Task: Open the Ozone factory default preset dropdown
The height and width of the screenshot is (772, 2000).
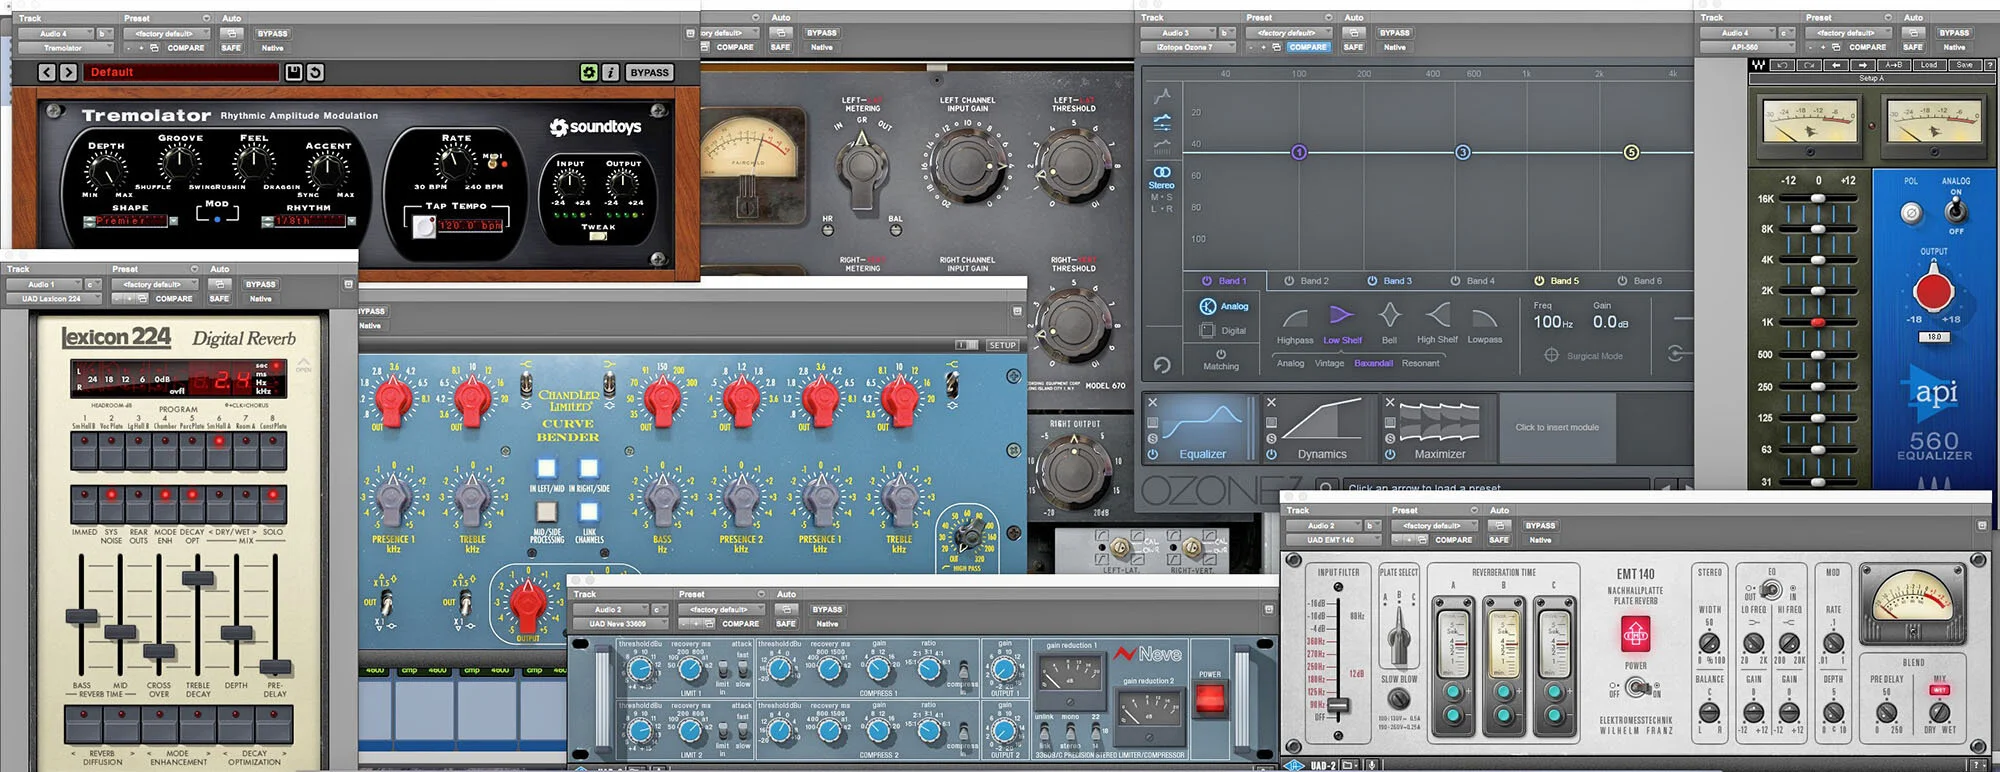Action: (x=1288, y=33)
